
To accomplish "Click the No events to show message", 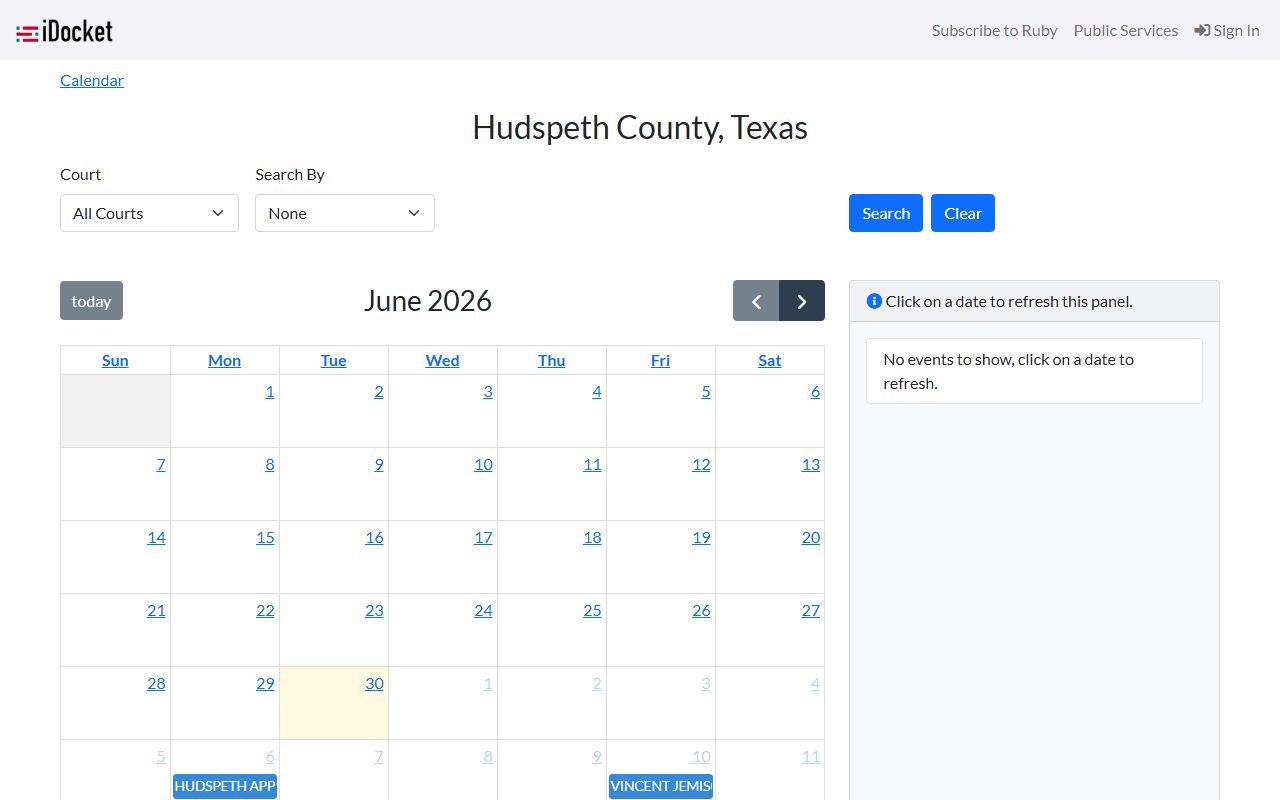I will (1034, 371).
